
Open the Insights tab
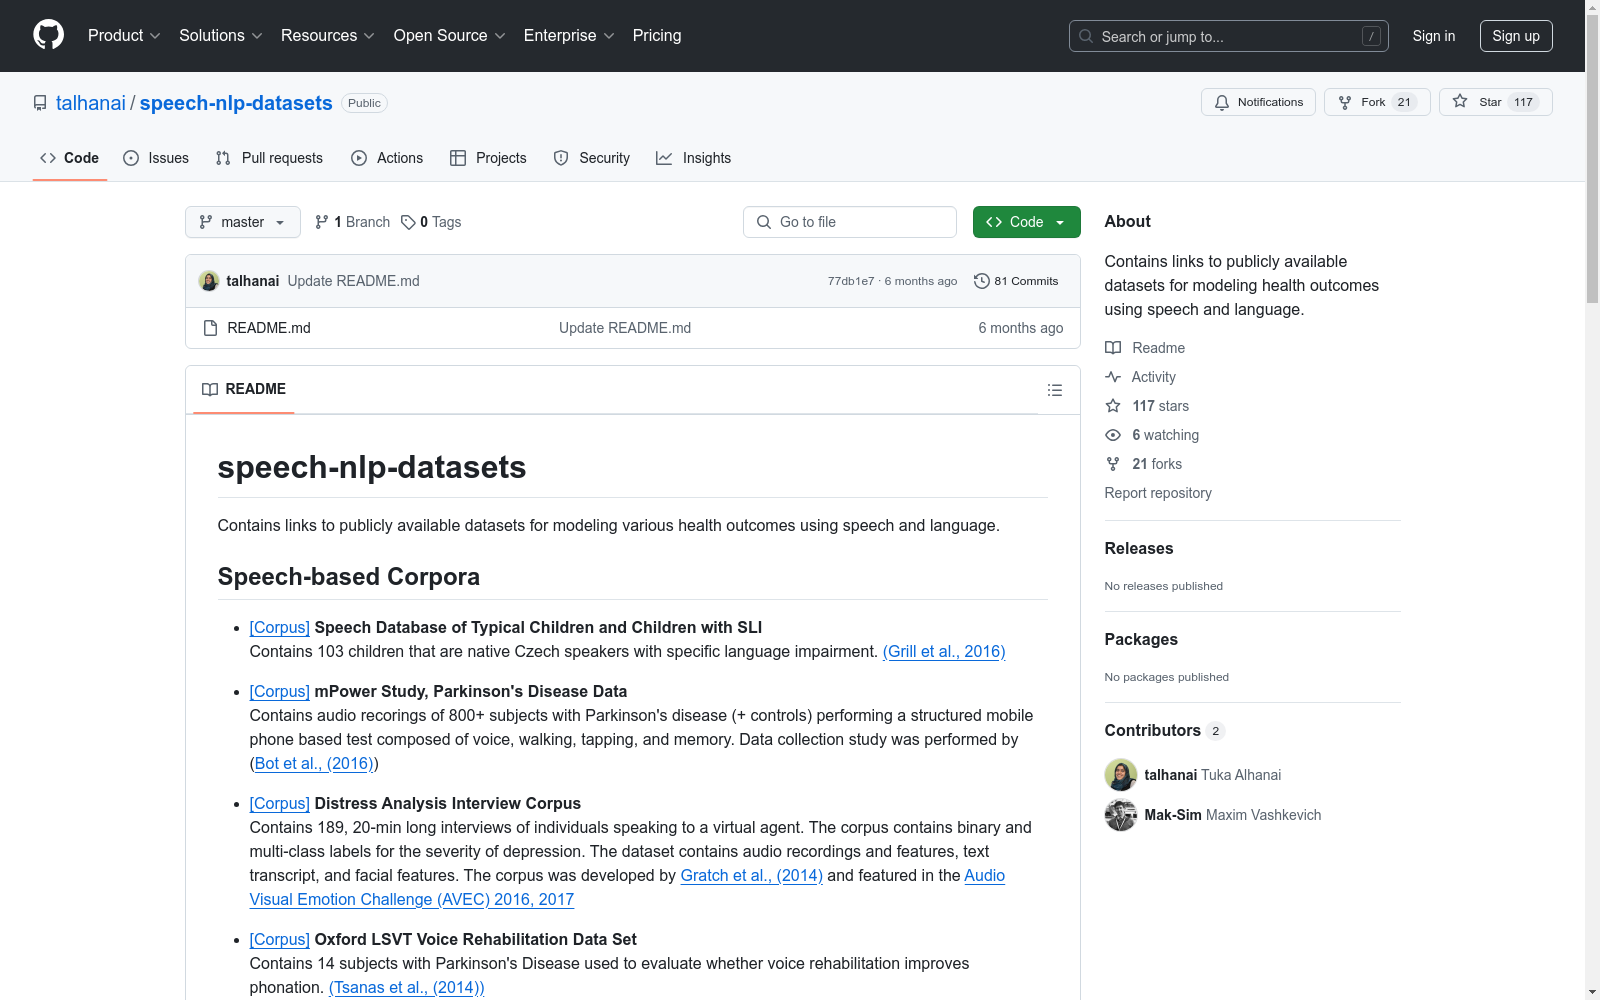click(x=693, y=158)
